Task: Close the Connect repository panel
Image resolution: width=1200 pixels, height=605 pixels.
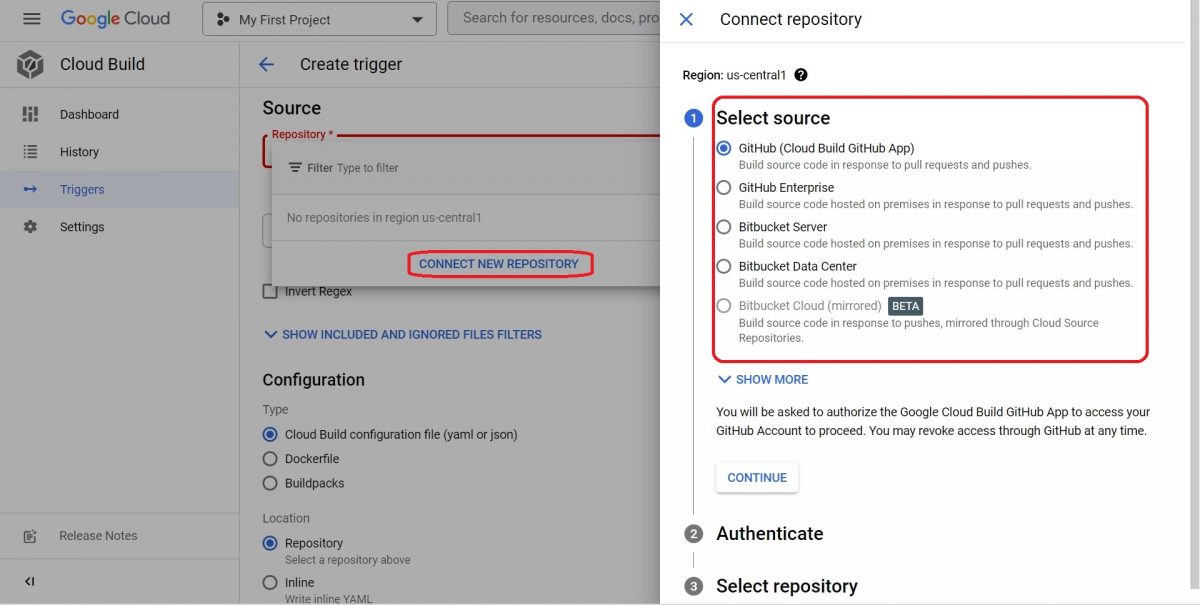Action: point(684,19)
